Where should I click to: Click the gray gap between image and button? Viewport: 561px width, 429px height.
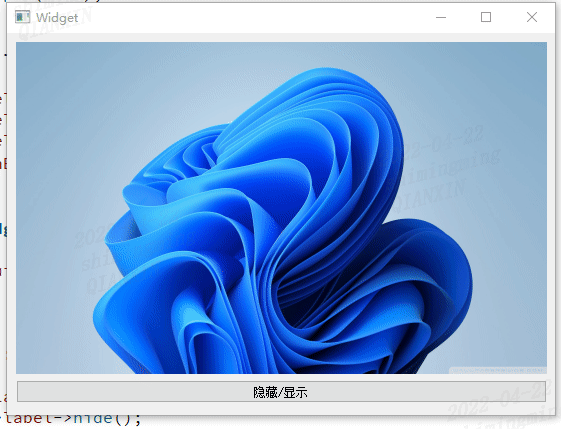point(281,377)
